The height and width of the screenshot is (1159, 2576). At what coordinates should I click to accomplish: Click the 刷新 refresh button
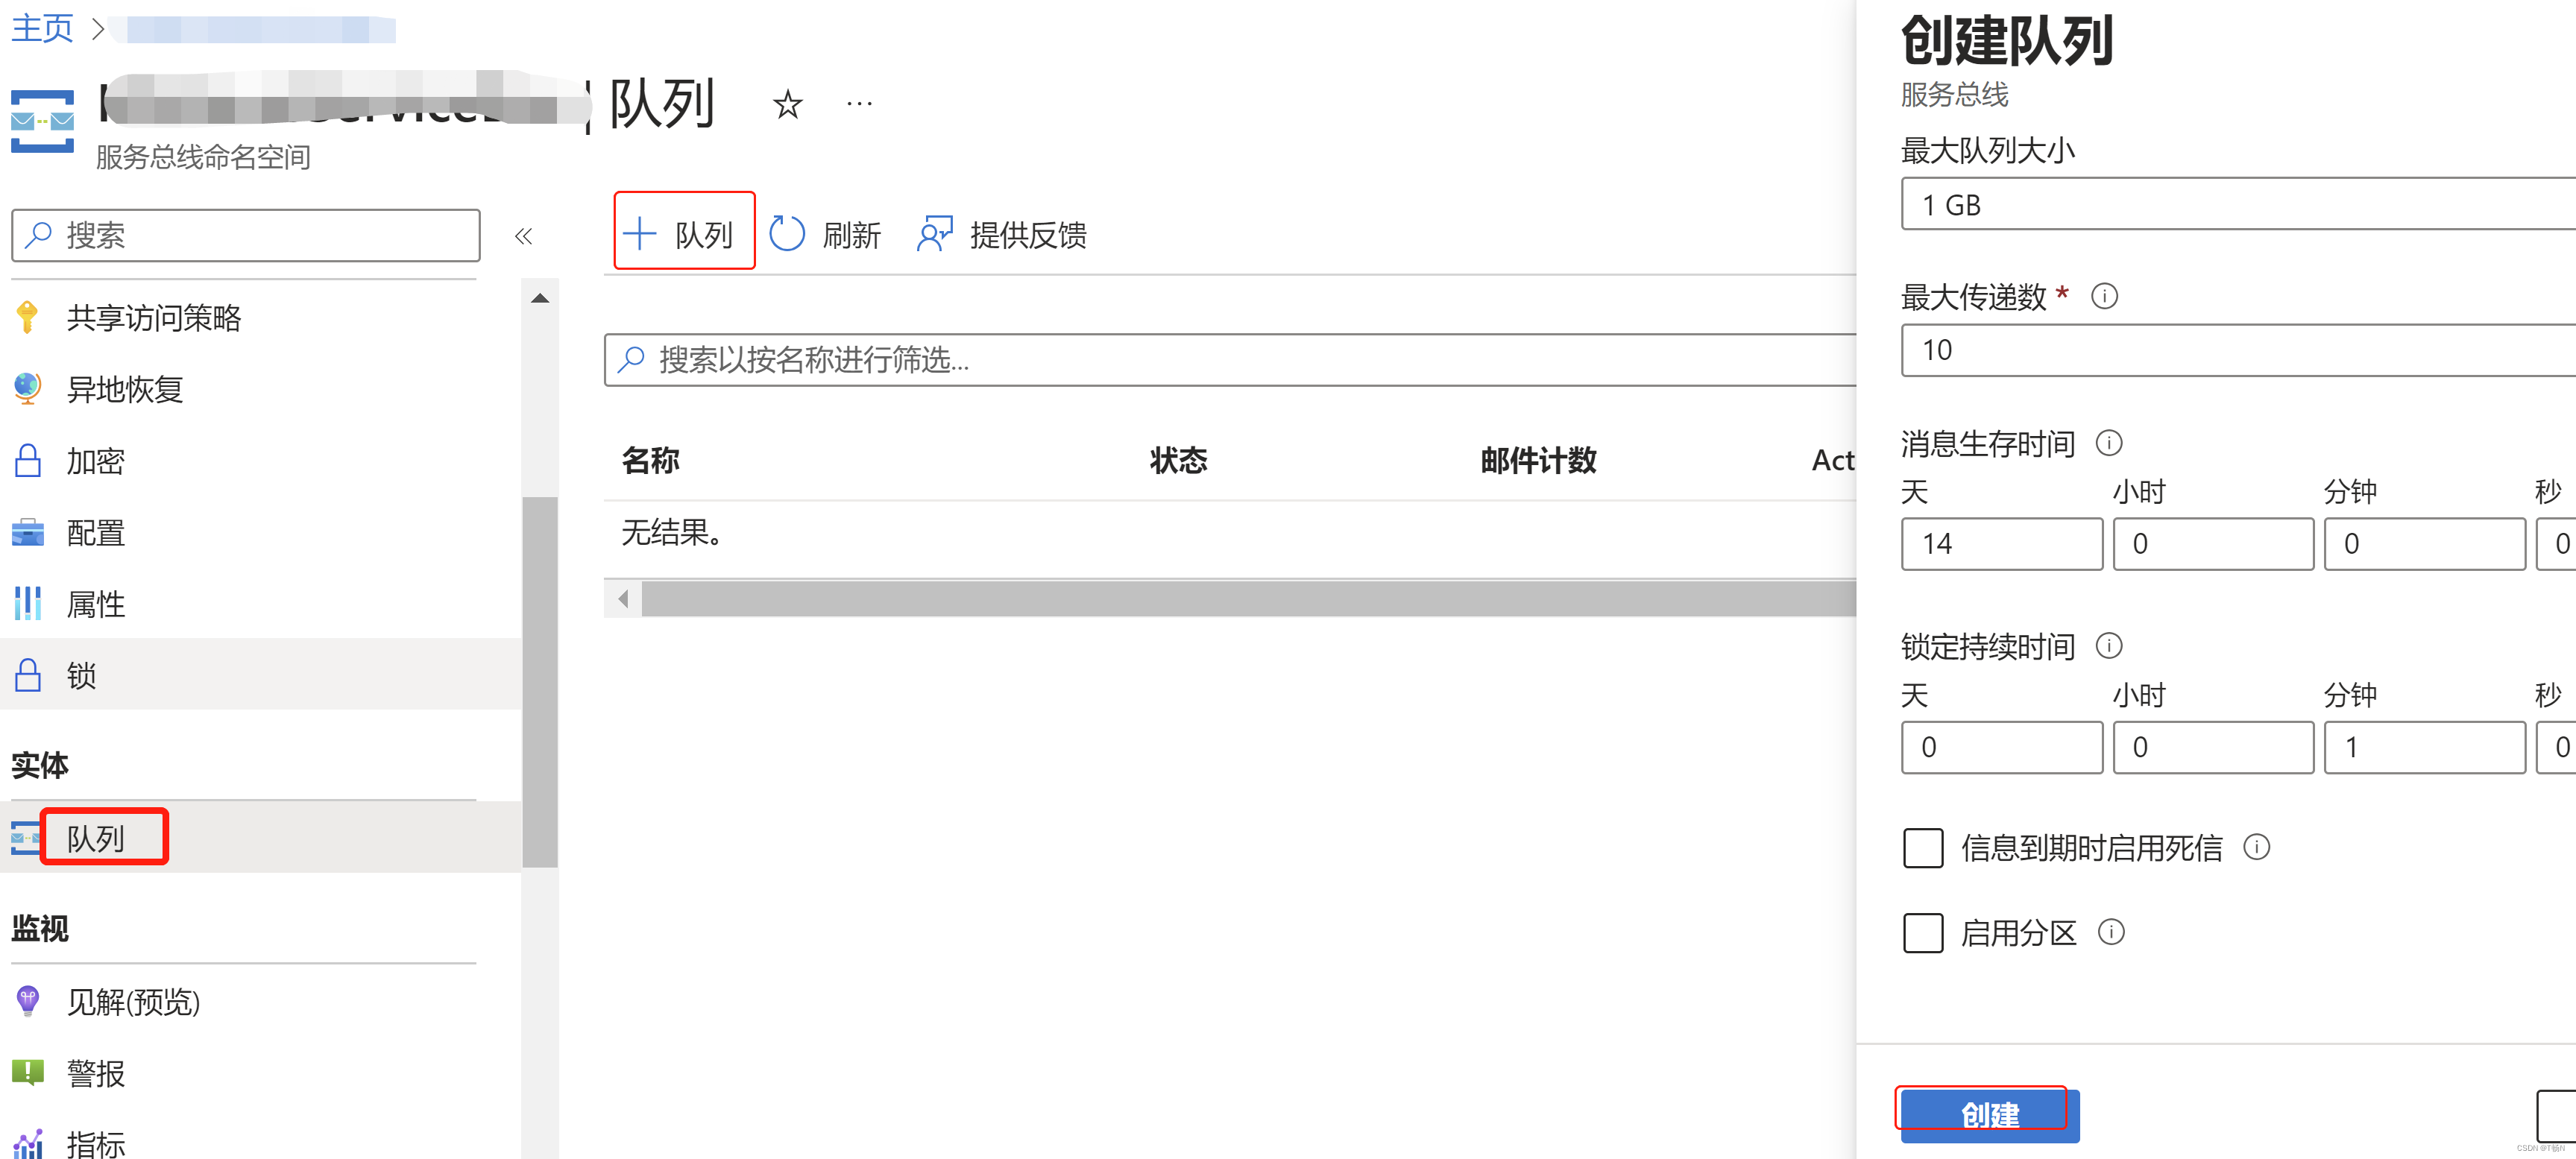[825, 235]
